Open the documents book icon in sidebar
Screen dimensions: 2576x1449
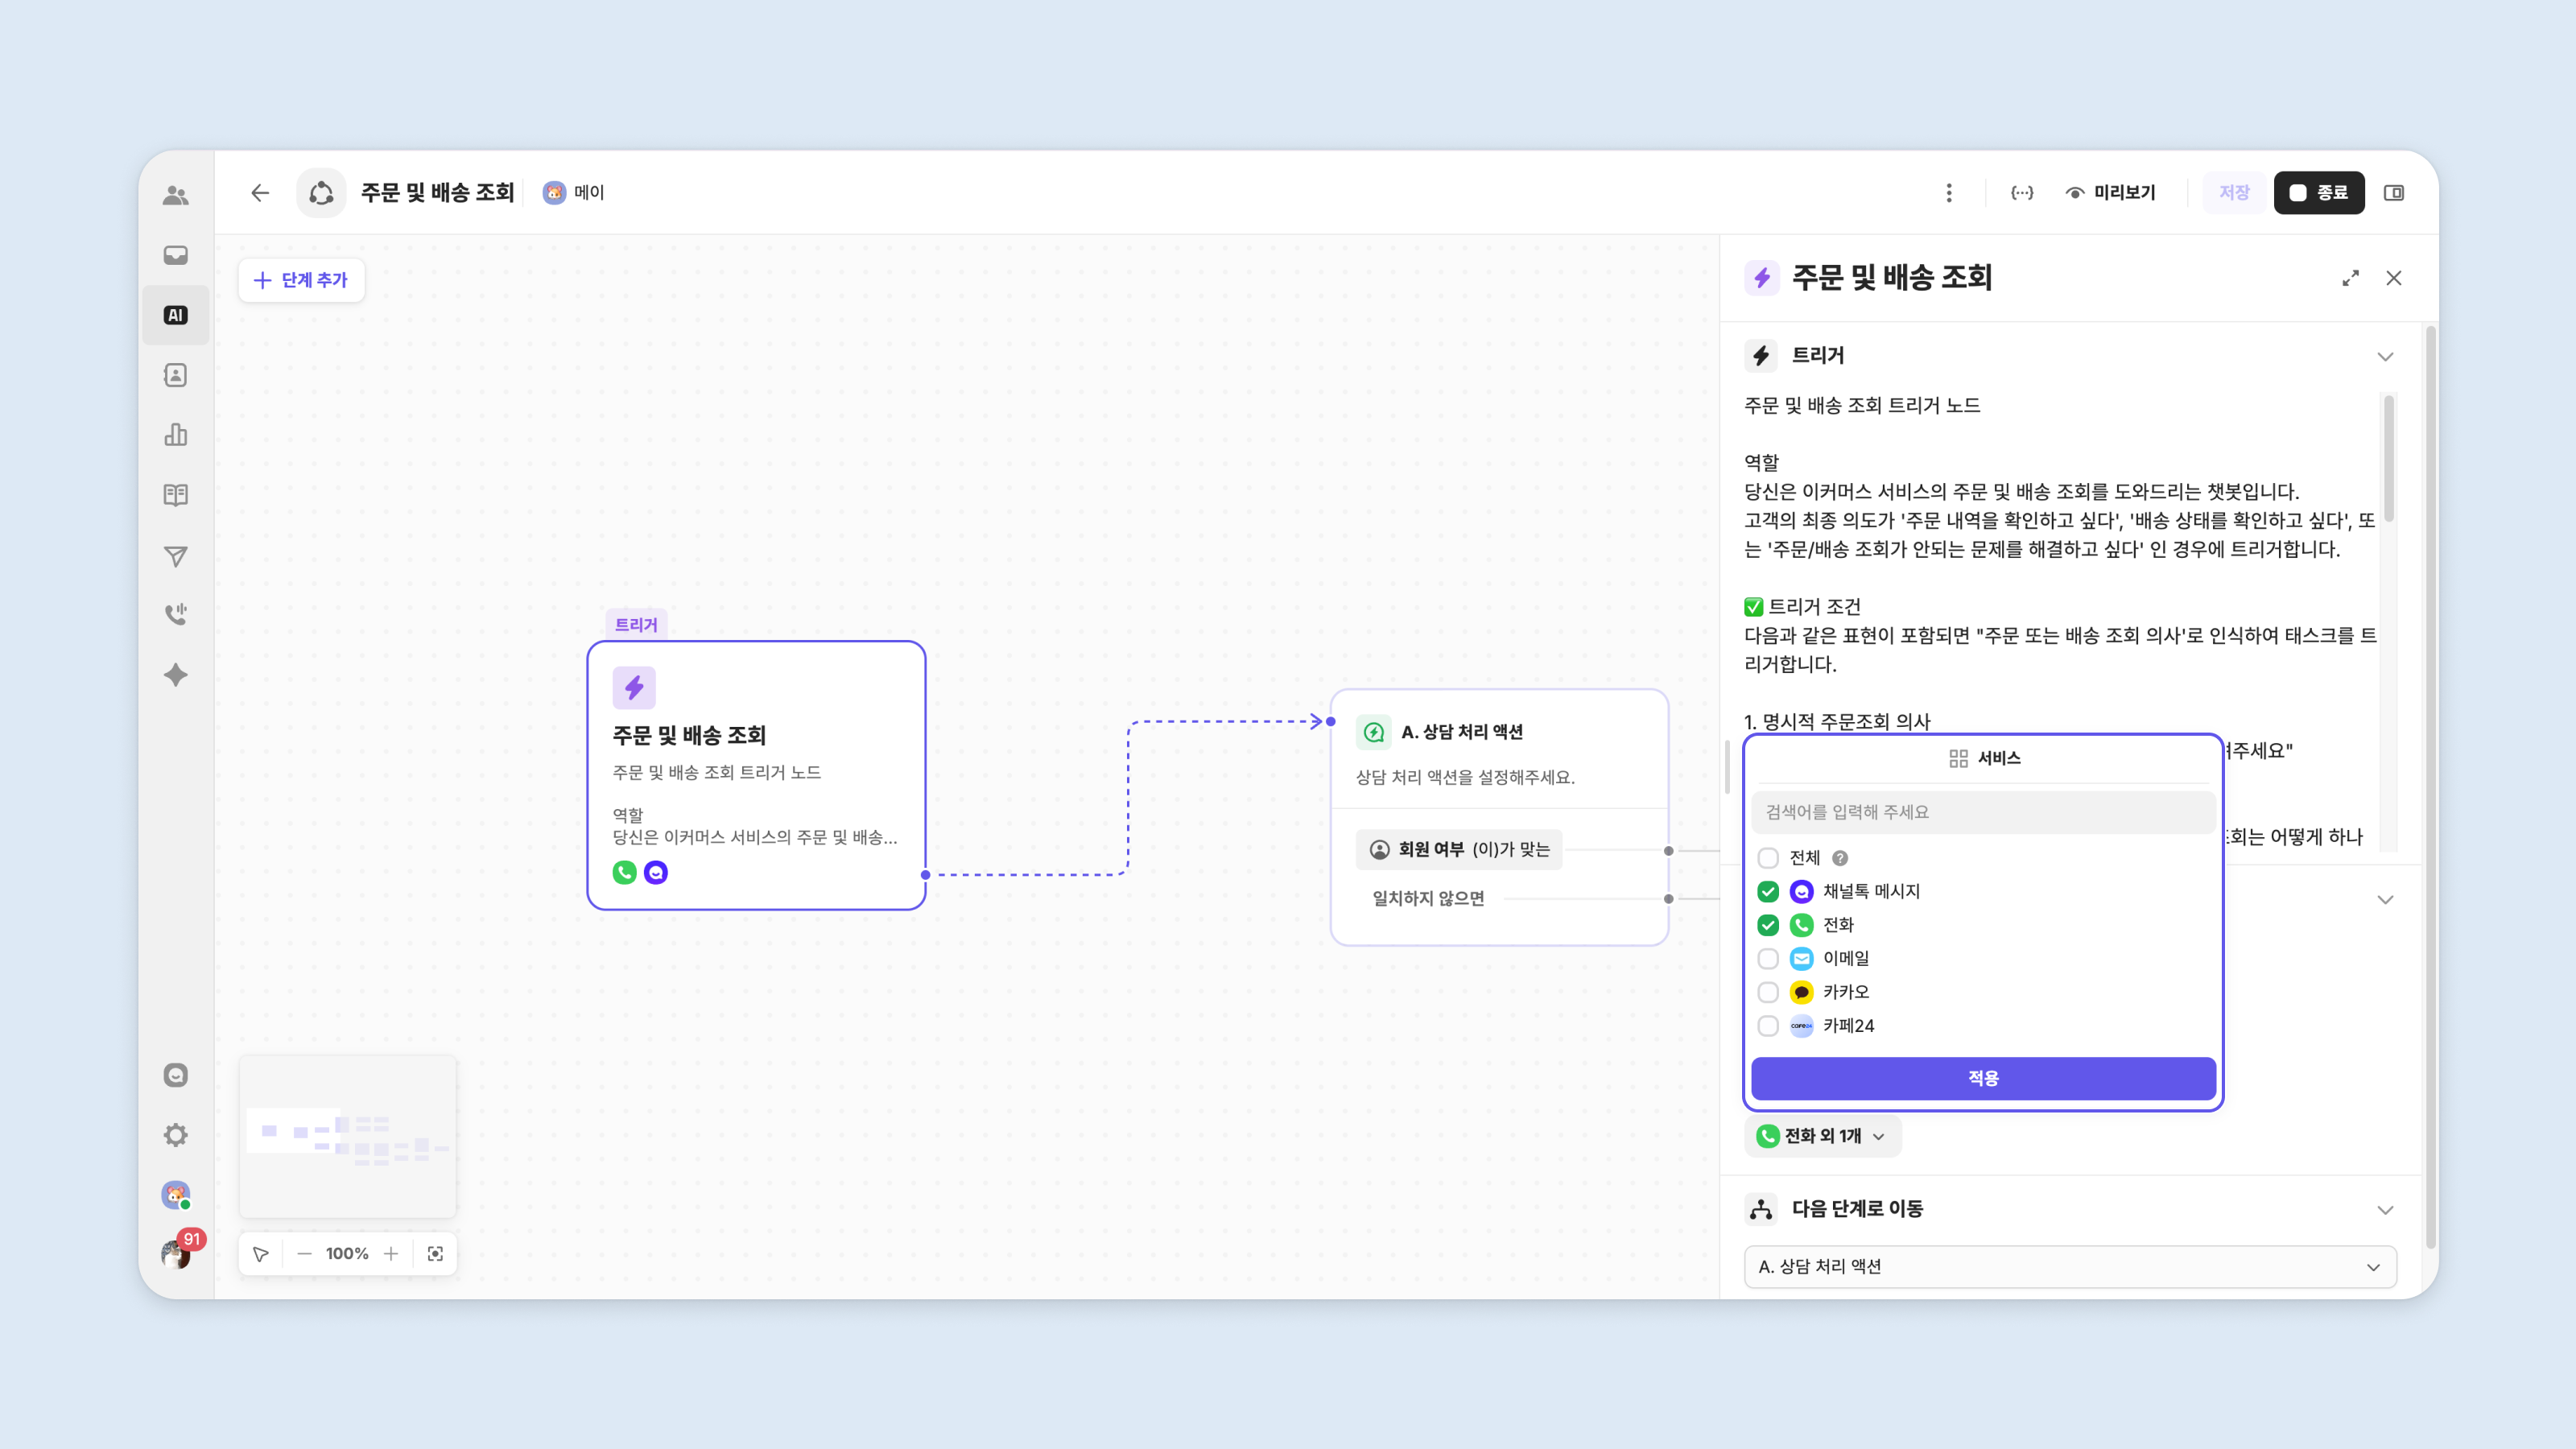point(175,495)
